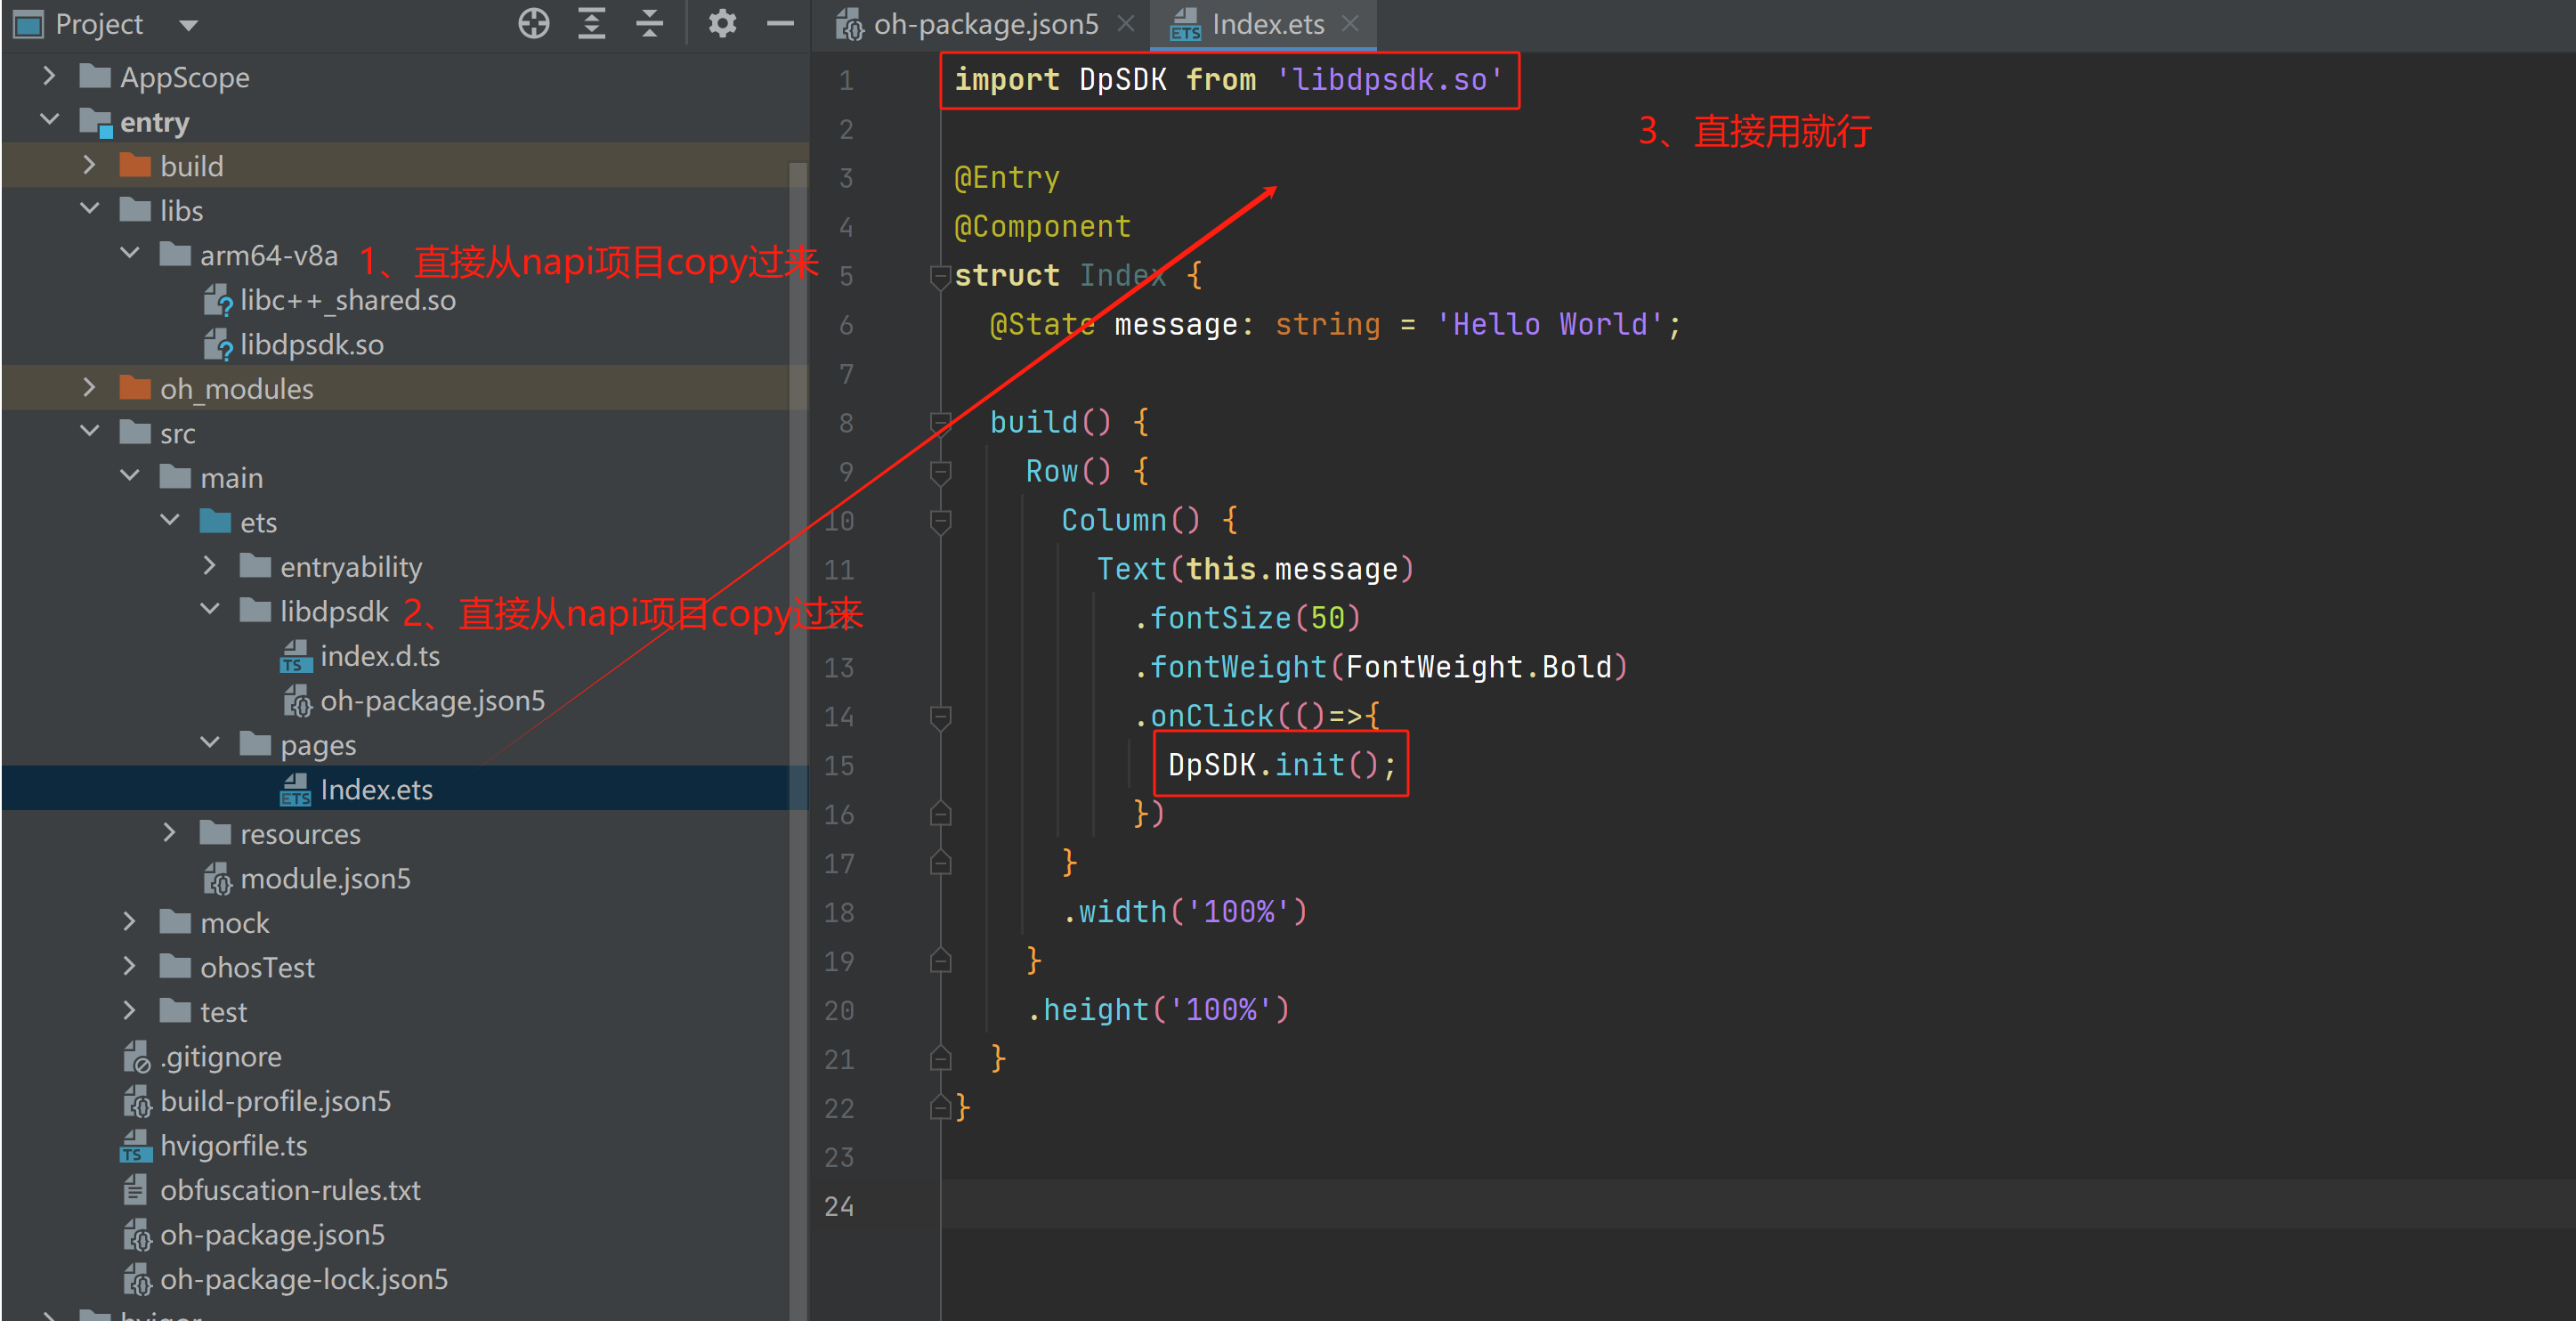Click the Index.ets file icon in tree
Image resolution: width=2576 pixels, height=1321 pixels.
(x=296, y=790)
